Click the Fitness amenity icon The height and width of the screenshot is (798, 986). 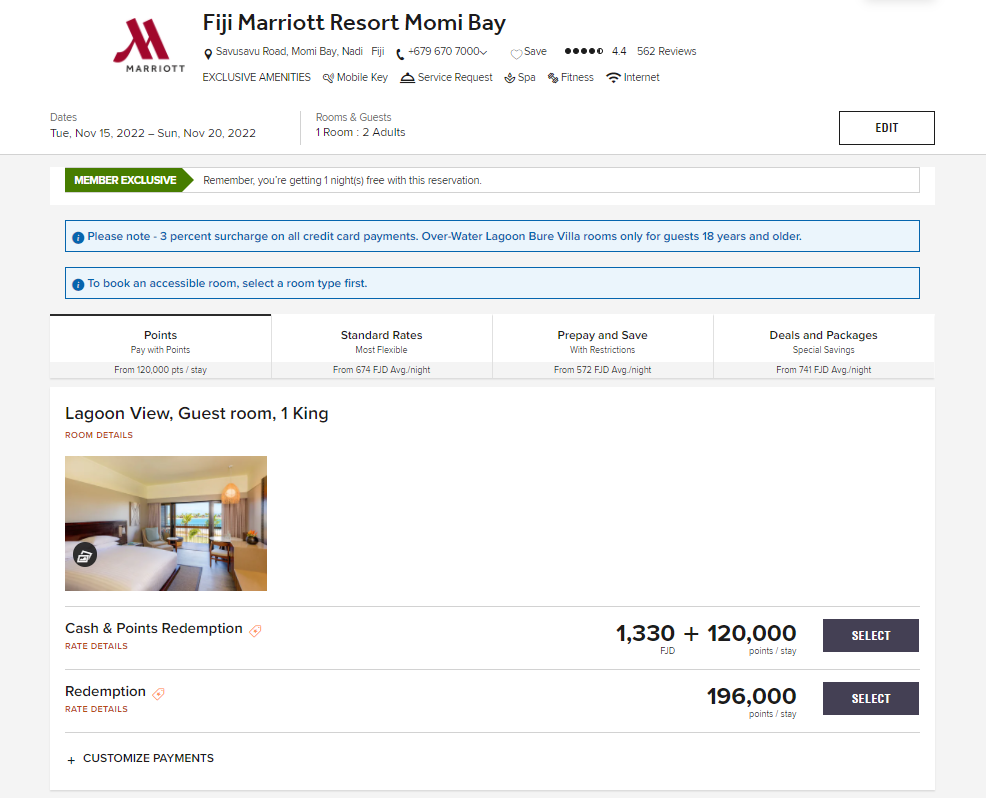[x=554, y=77]
